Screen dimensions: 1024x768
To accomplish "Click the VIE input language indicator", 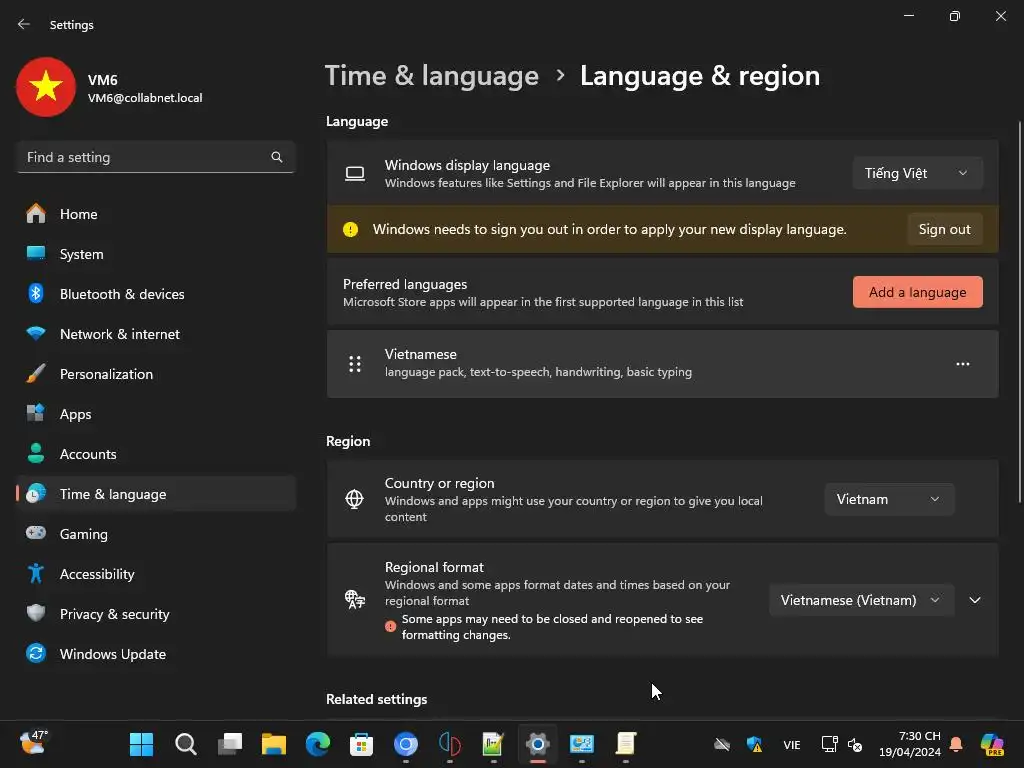I will (x=792, y=744).
